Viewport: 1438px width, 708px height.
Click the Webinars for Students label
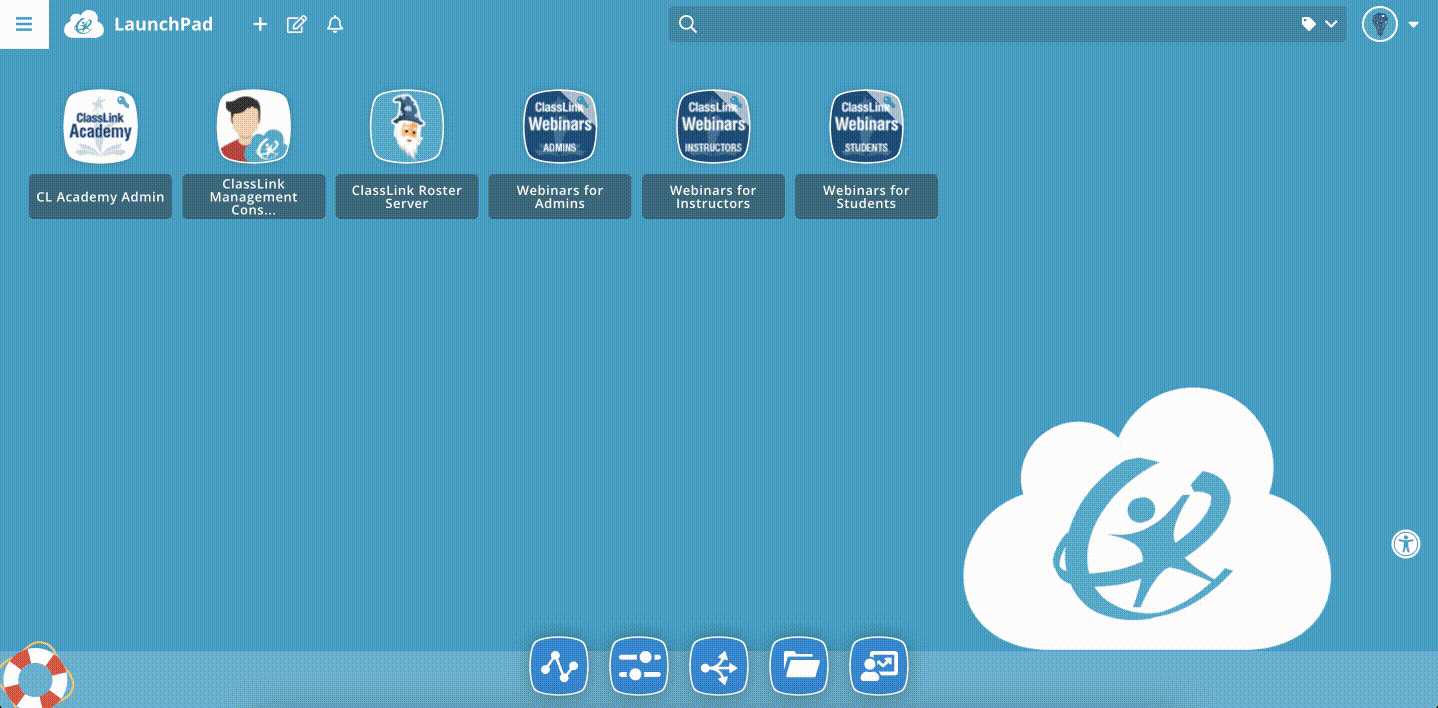(x=866, y=197)
